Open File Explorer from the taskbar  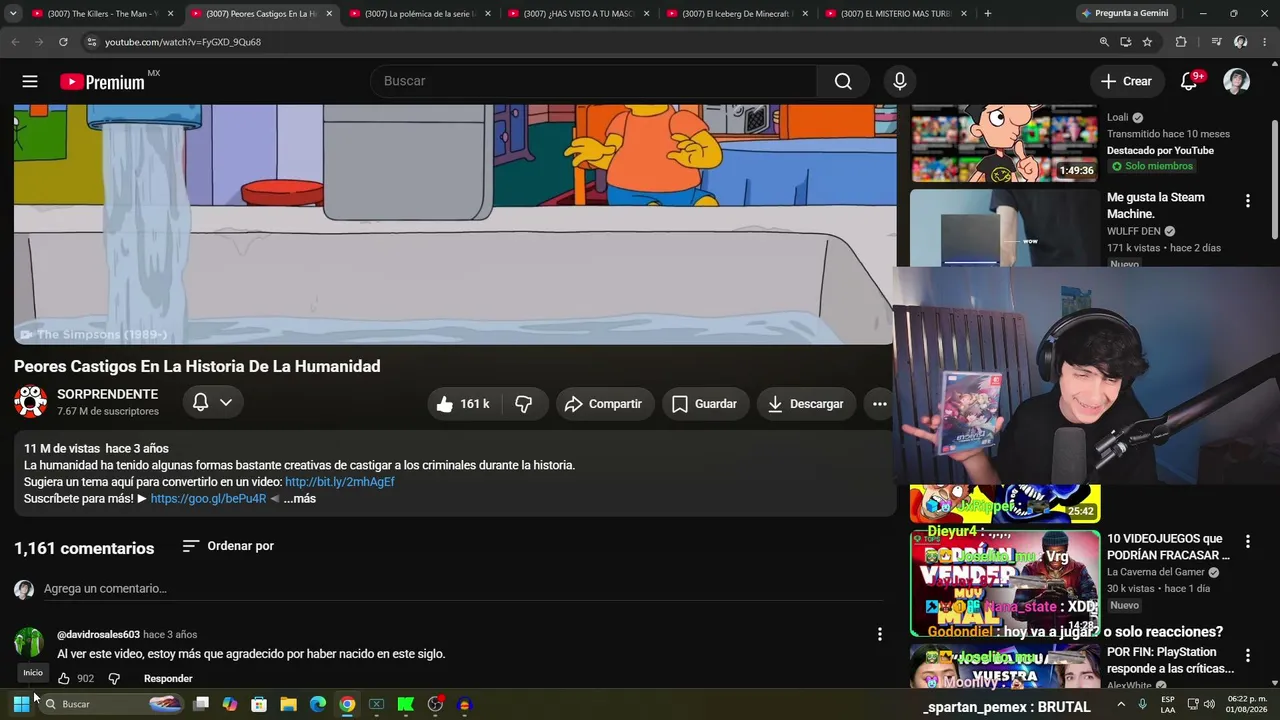tap(288, 704)
